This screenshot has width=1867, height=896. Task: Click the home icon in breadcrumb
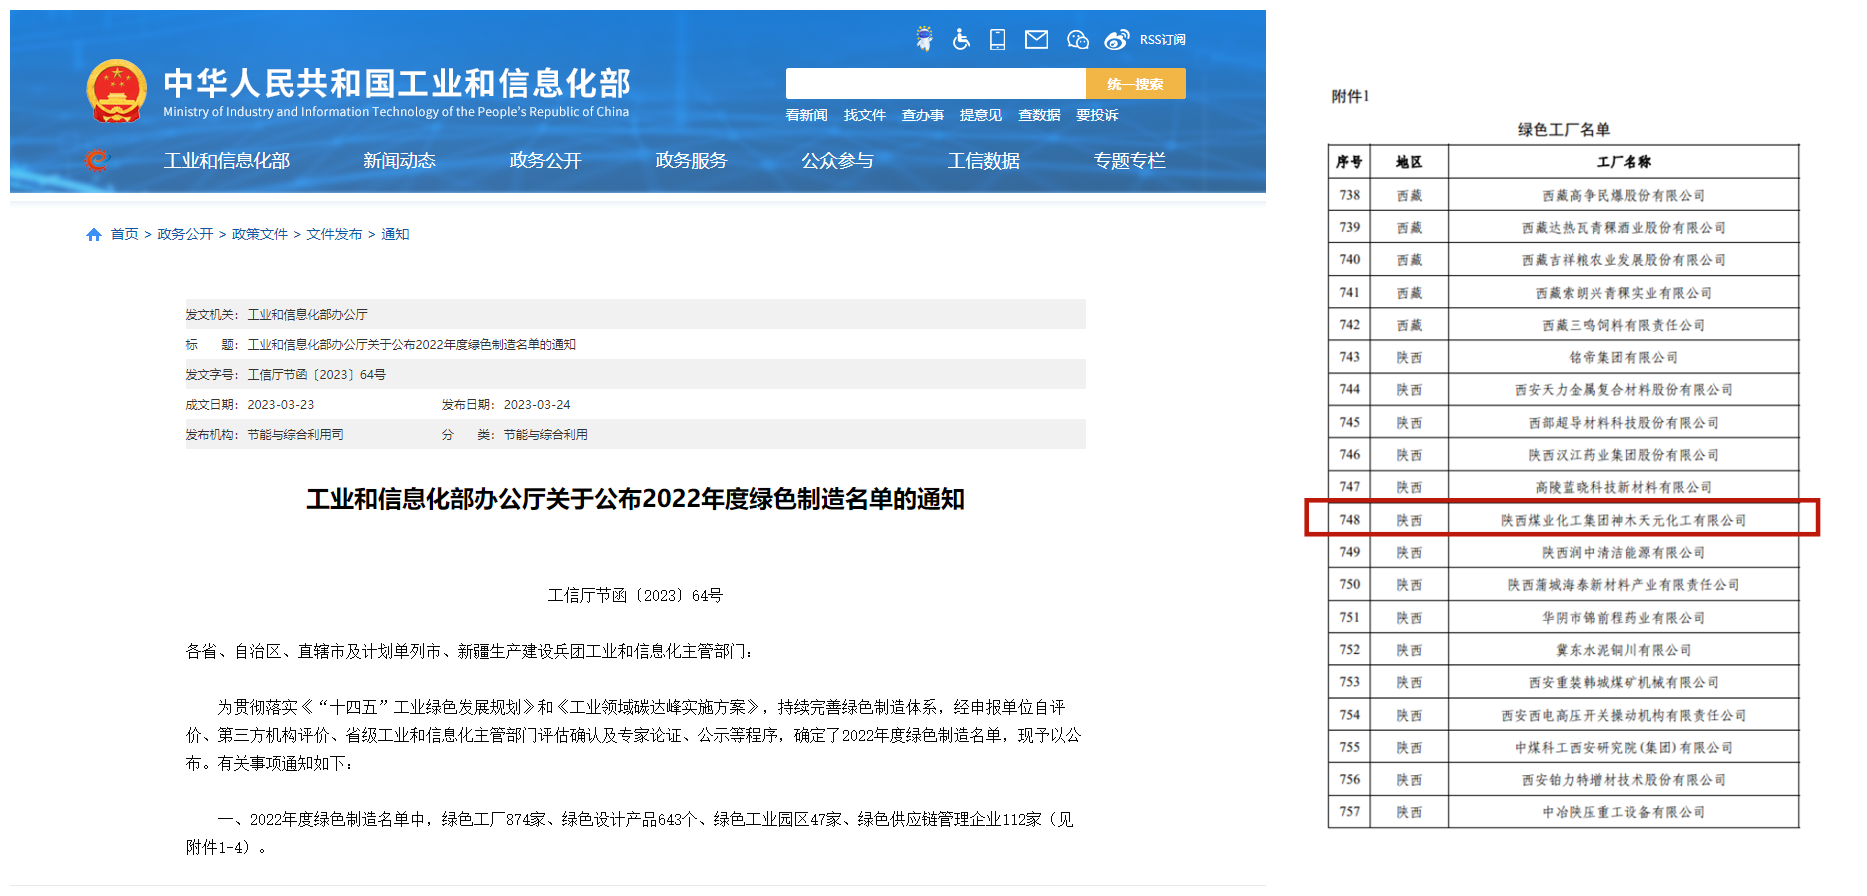[x=94, y=234]
